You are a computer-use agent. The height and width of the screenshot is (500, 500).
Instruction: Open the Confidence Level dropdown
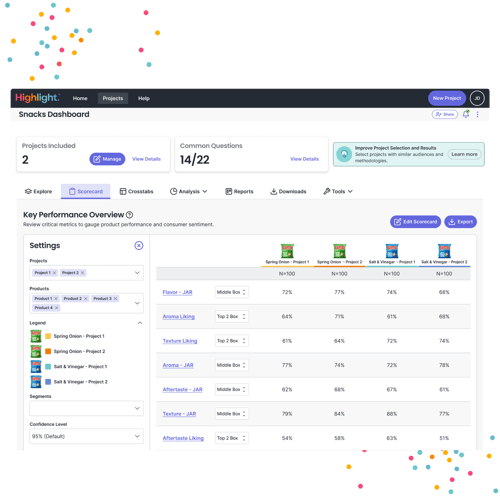point(86,436)
